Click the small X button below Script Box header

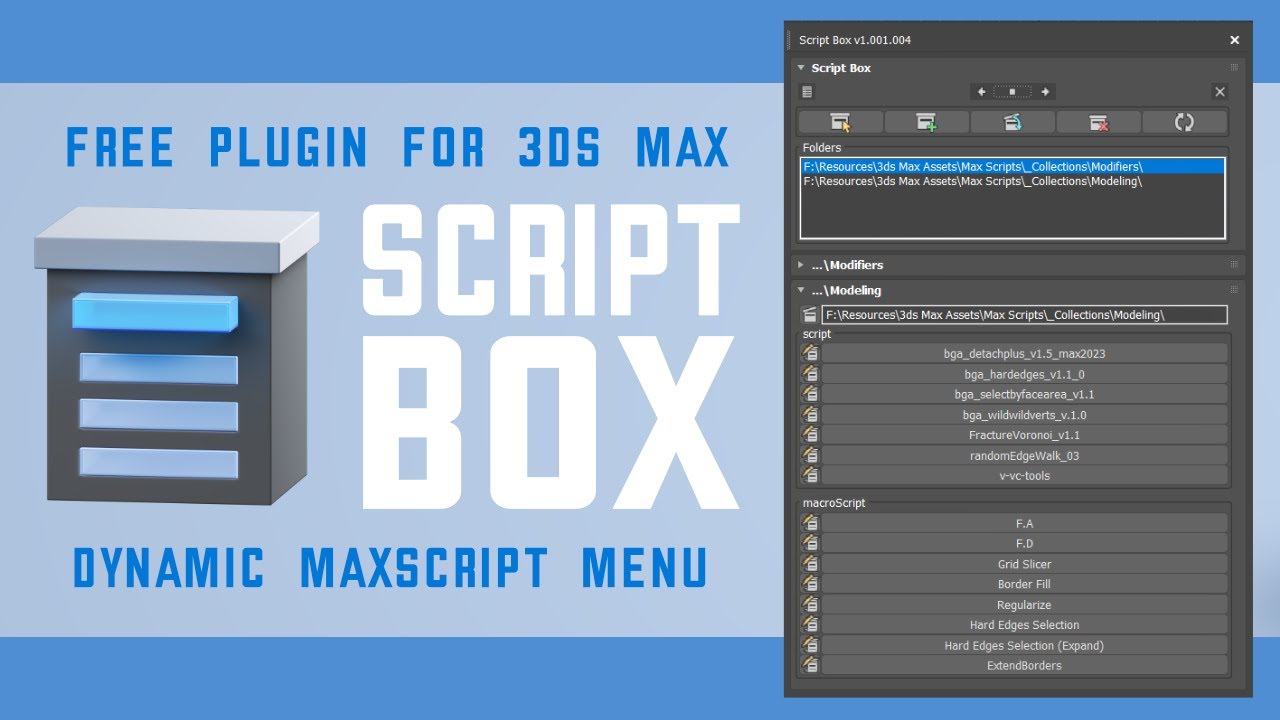(1219, 92)
